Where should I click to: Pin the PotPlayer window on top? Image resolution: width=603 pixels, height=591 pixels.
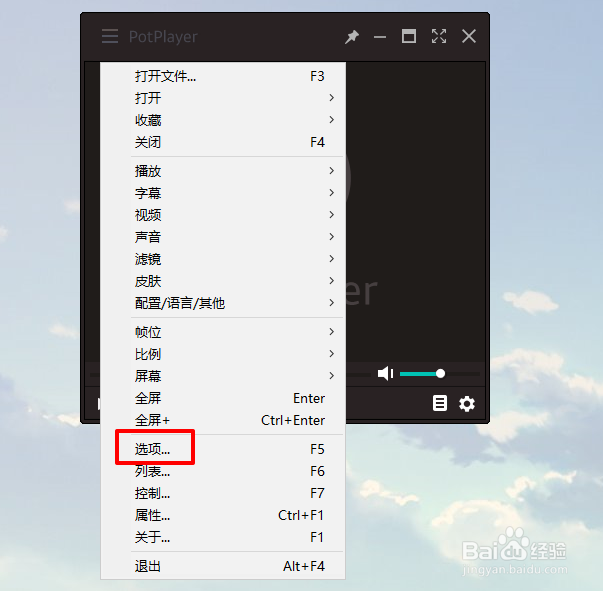pos(351,37)
